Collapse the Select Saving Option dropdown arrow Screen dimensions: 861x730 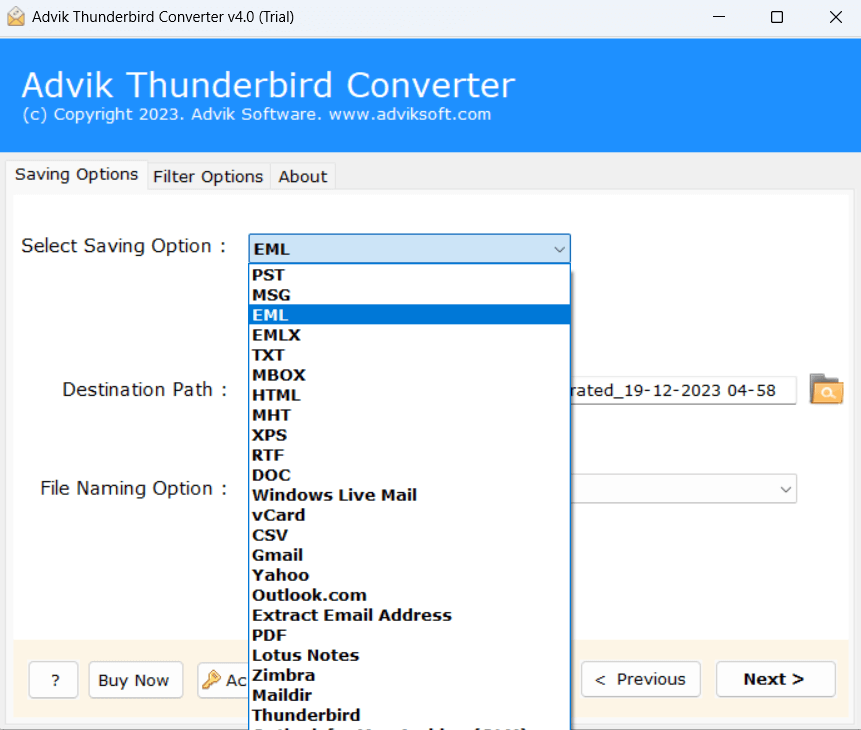[559, 249]
